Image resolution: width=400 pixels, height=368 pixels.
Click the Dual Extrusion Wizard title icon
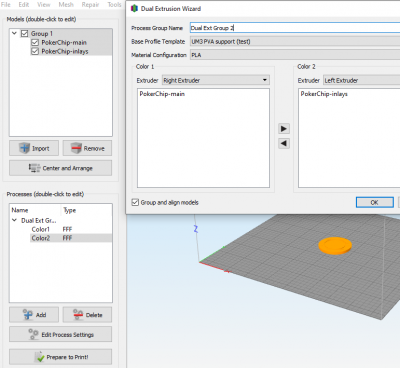[x=134, y=8]
